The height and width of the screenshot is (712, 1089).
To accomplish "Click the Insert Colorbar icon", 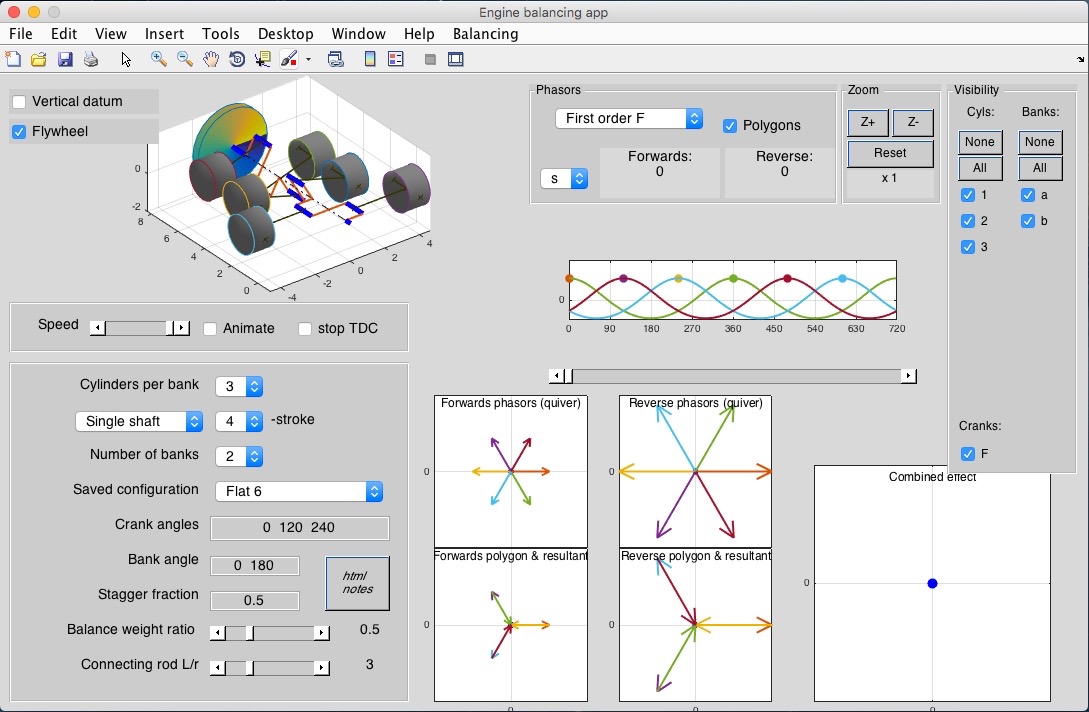I will pos(370,60).
